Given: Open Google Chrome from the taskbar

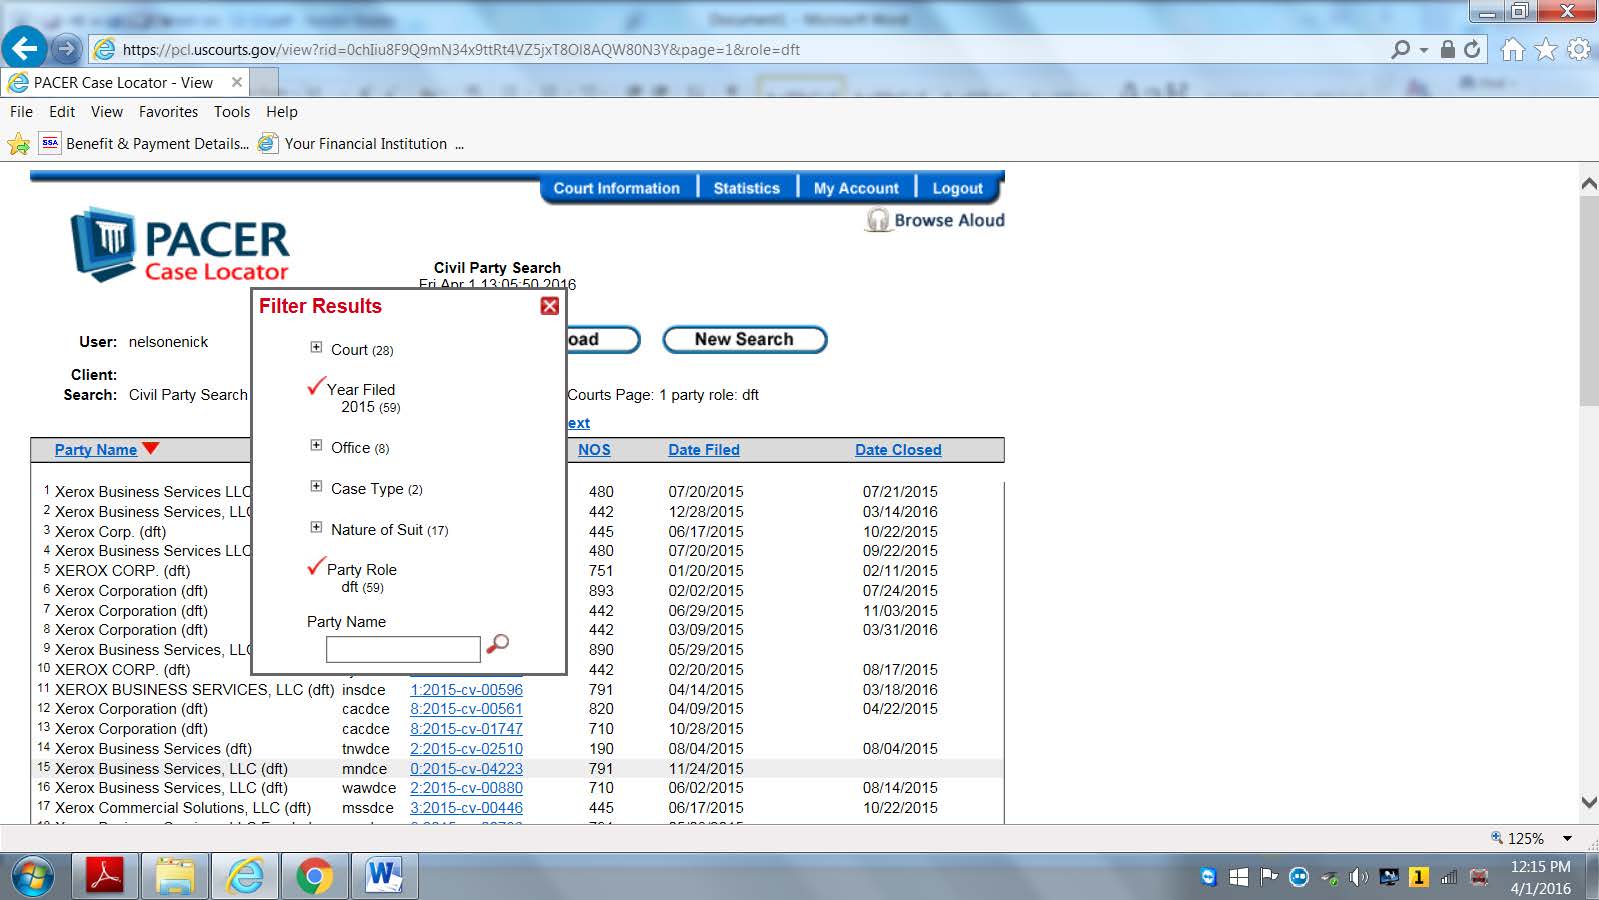Looking at the screenshot, I should [314, 877].
